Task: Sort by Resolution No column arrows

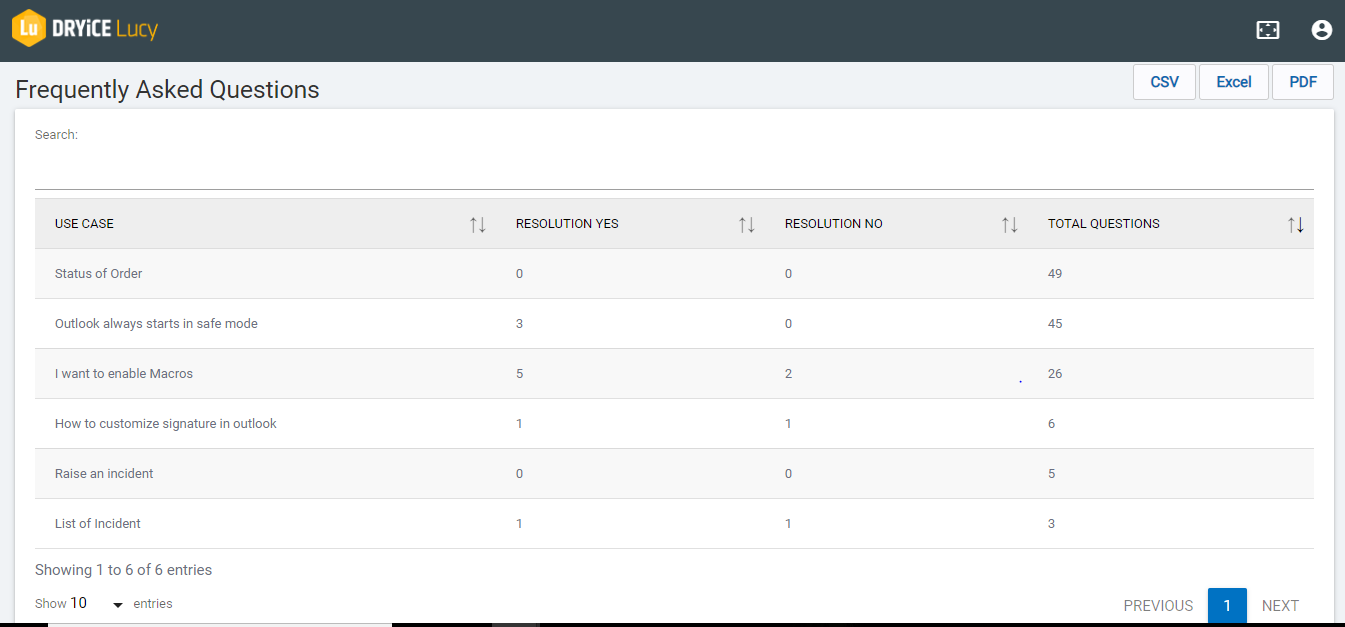Action: (1009, 224)
